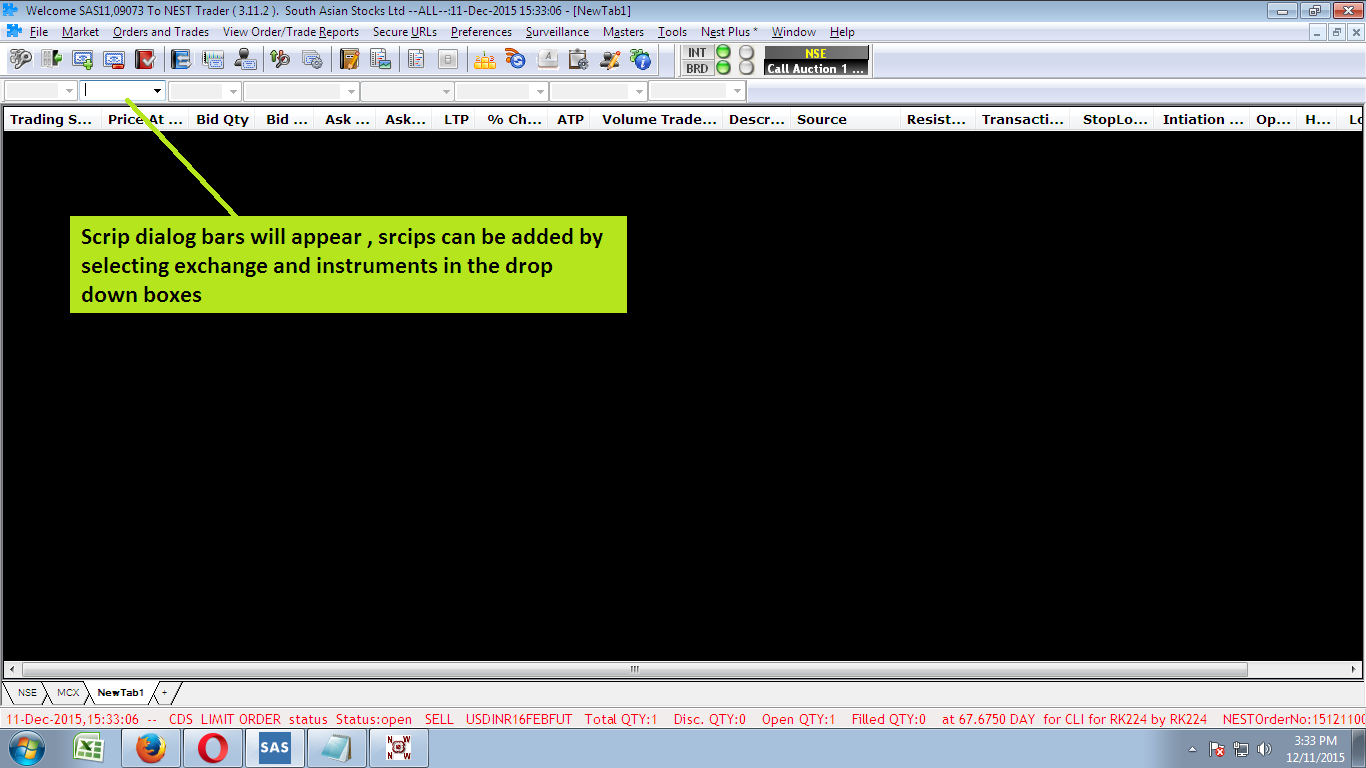Screen dimensions: 1366x768
Task: Open the notebook with pencil icon
Action: pyautogui.click(x=349, y=60)
